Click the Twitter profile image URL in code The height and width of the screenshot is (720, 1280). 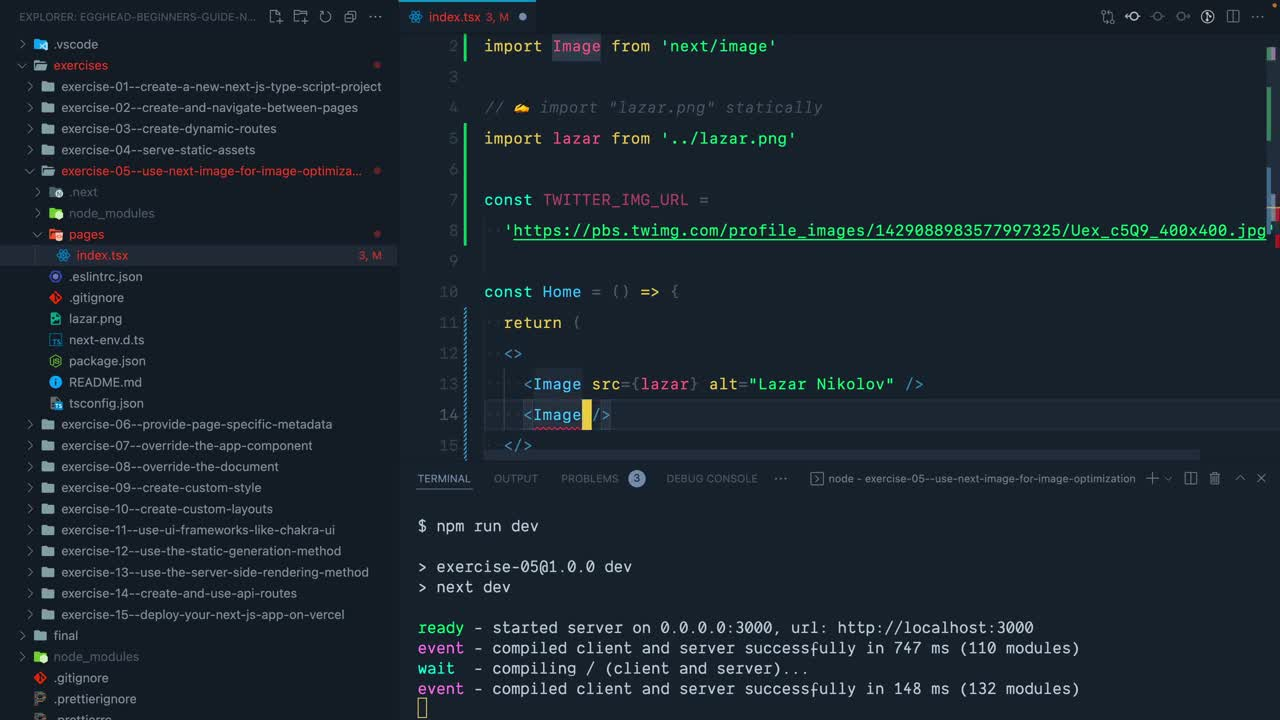pos(889,231)
